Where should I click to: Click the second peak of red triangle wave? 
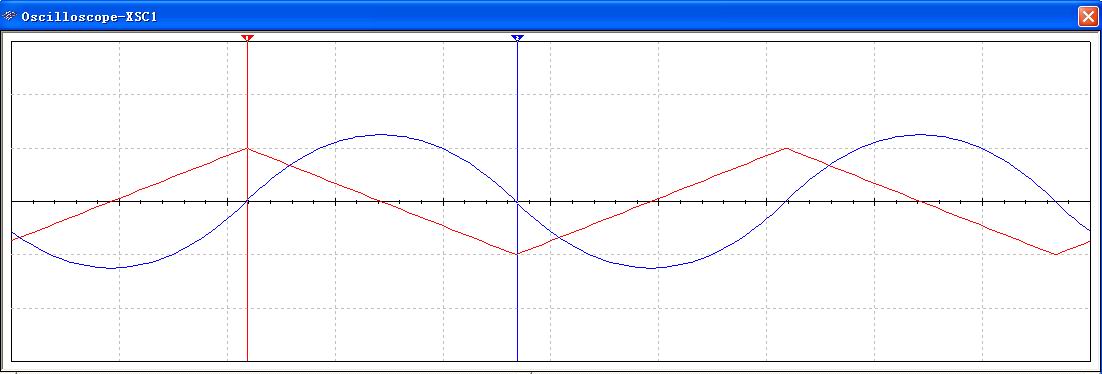786,148
